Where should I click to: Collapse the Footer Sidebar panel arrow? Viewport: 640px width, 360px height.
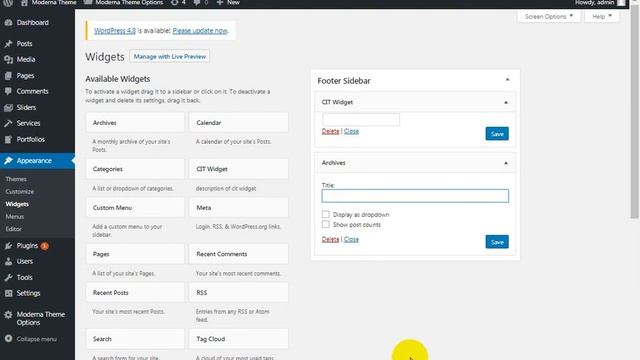(x=507, y=80)
